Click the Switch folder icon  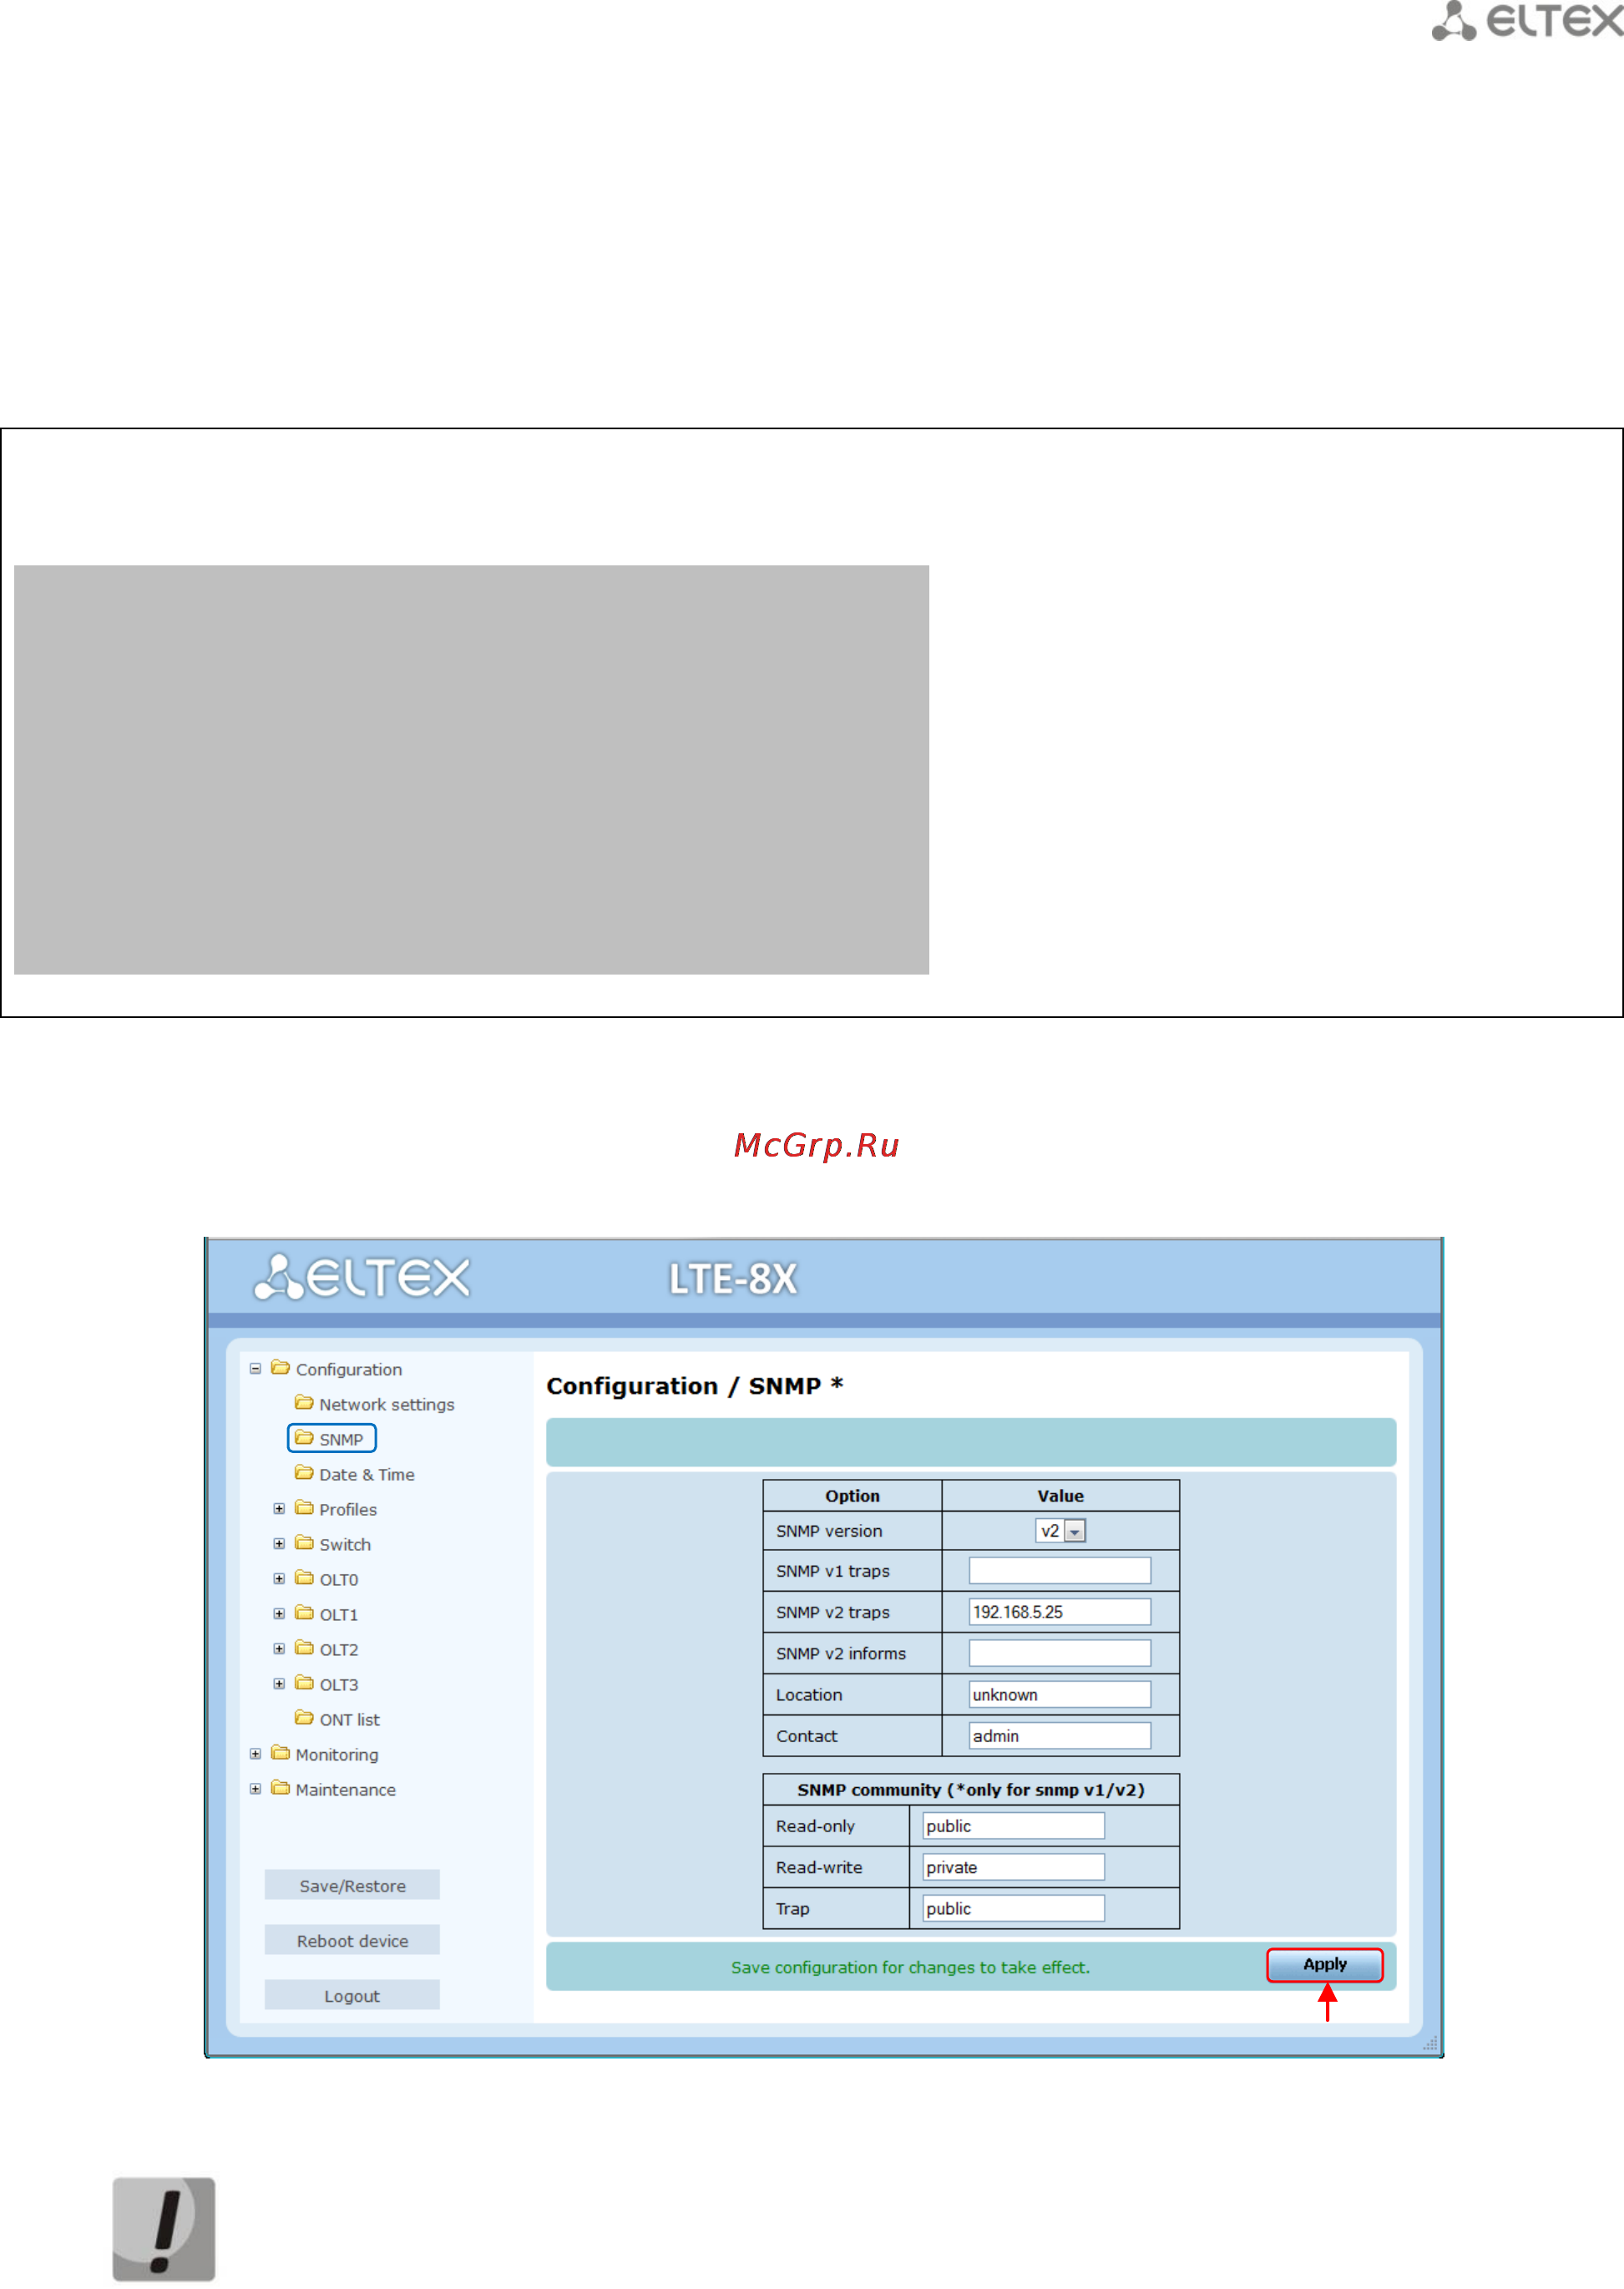[304, 1542]
